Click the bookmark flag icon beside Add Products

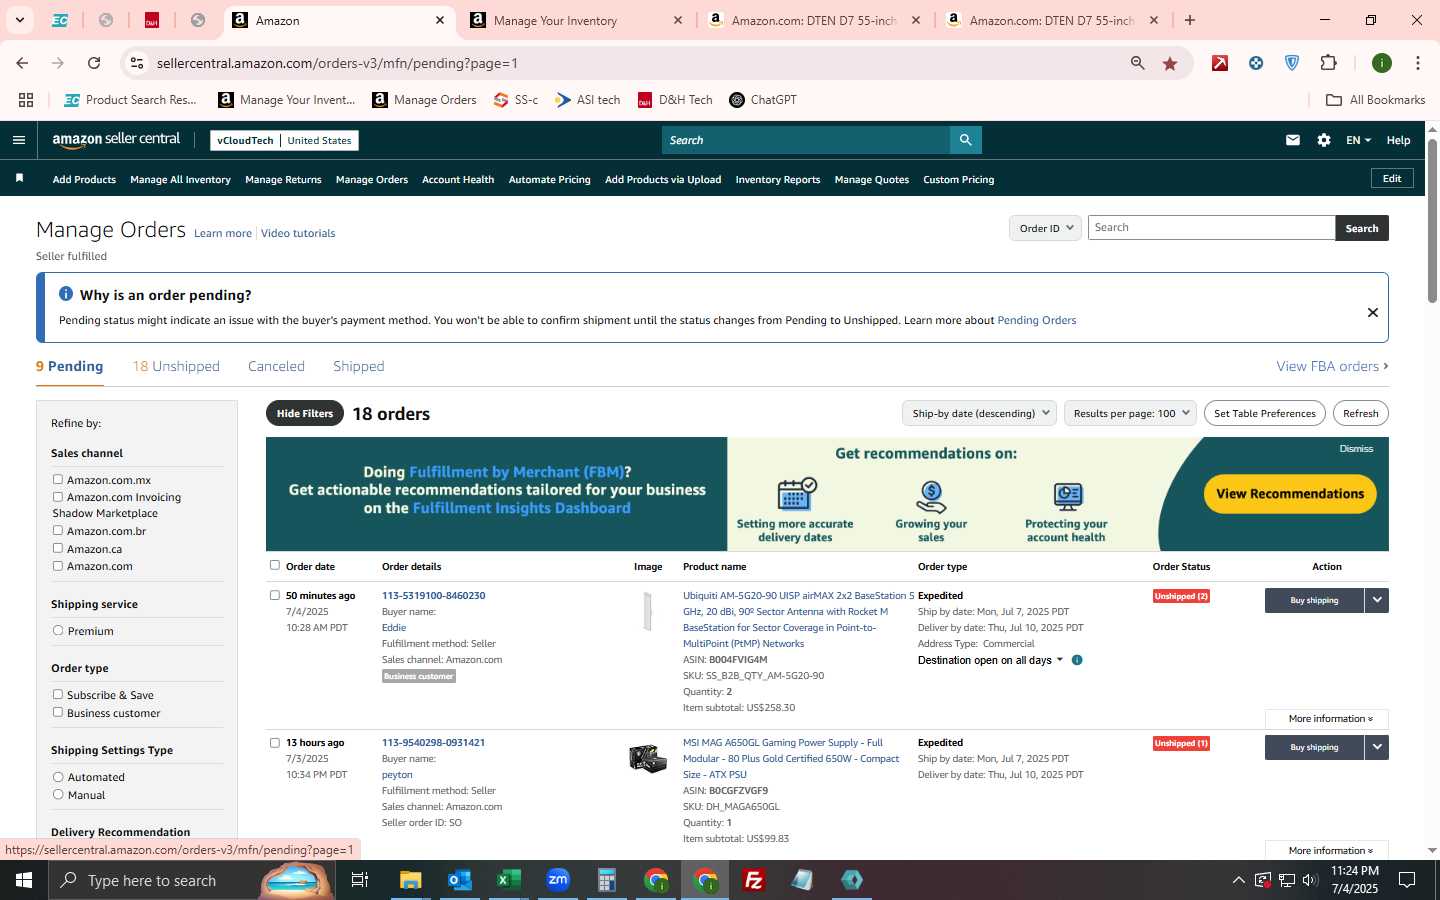click(19, 179)
